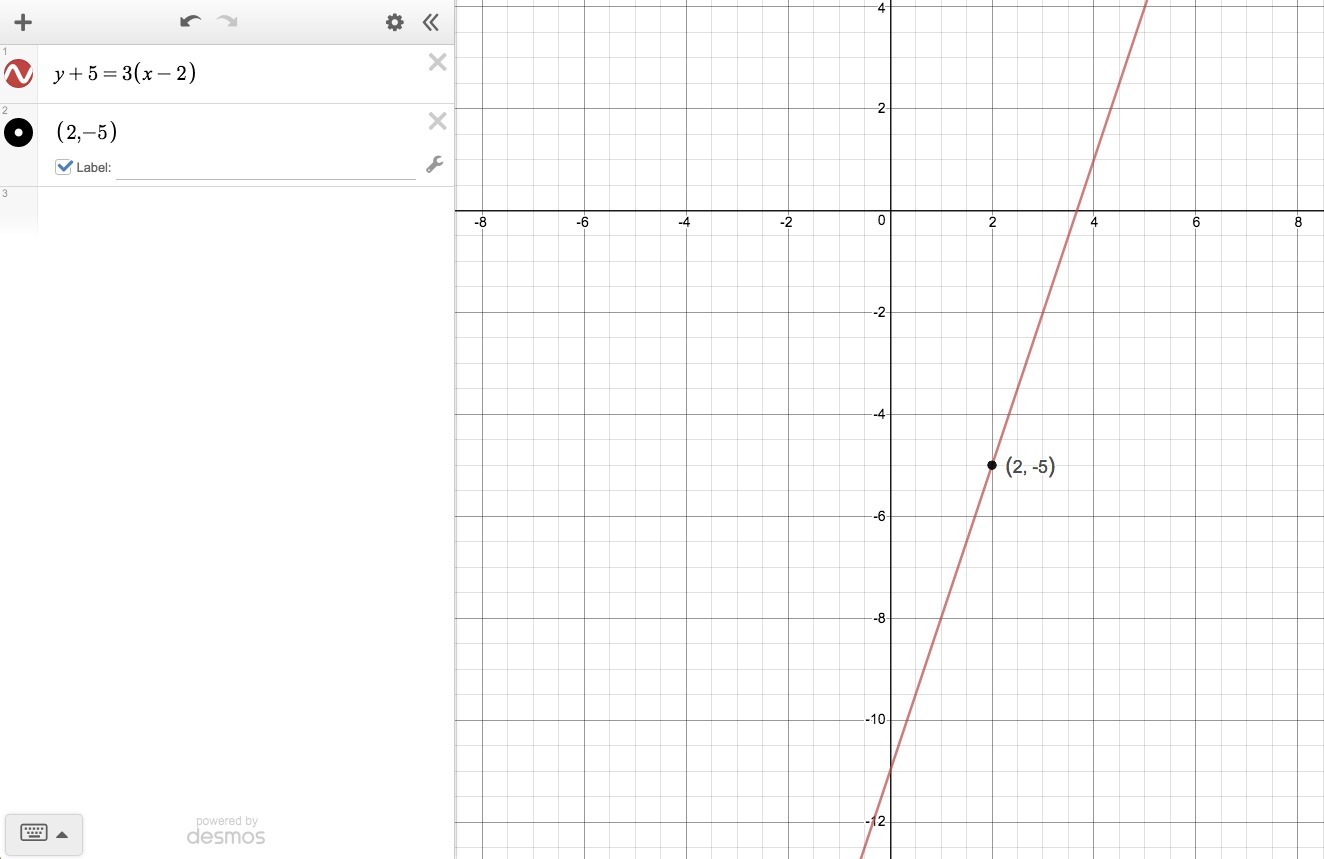1324x859 pixels.
Task: Click the y-axis label -6
Action: tap(879, 516)
